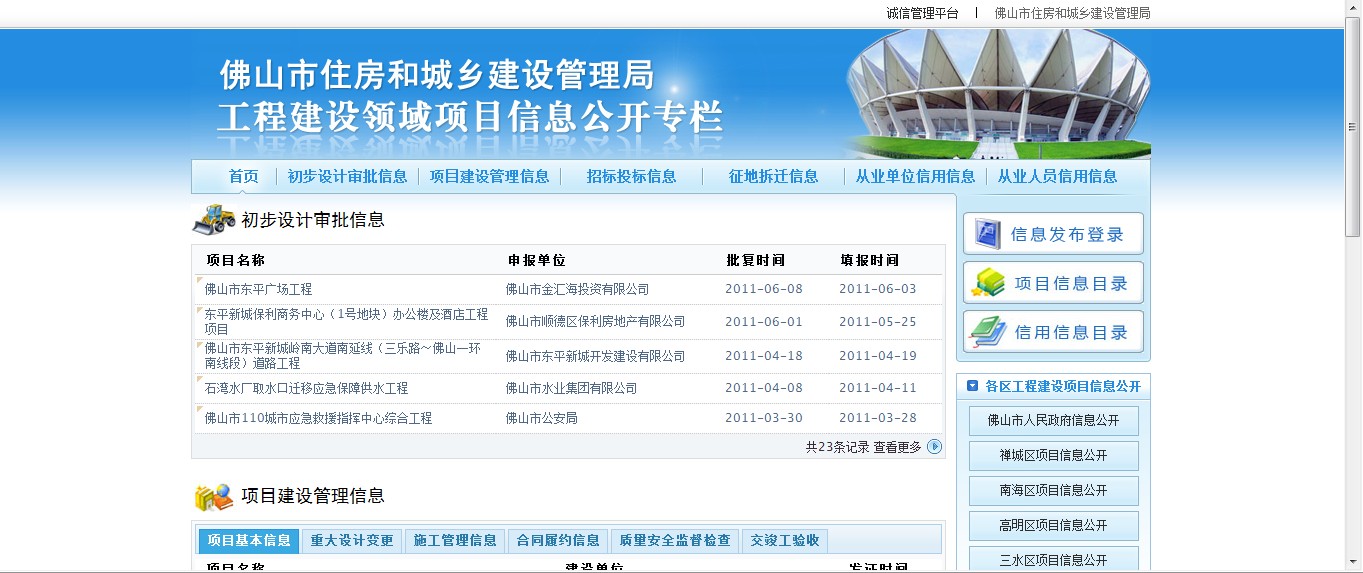Click the 项目信息目录 stacked books icon
The image size is (1363, 573).
pos(988,283)
